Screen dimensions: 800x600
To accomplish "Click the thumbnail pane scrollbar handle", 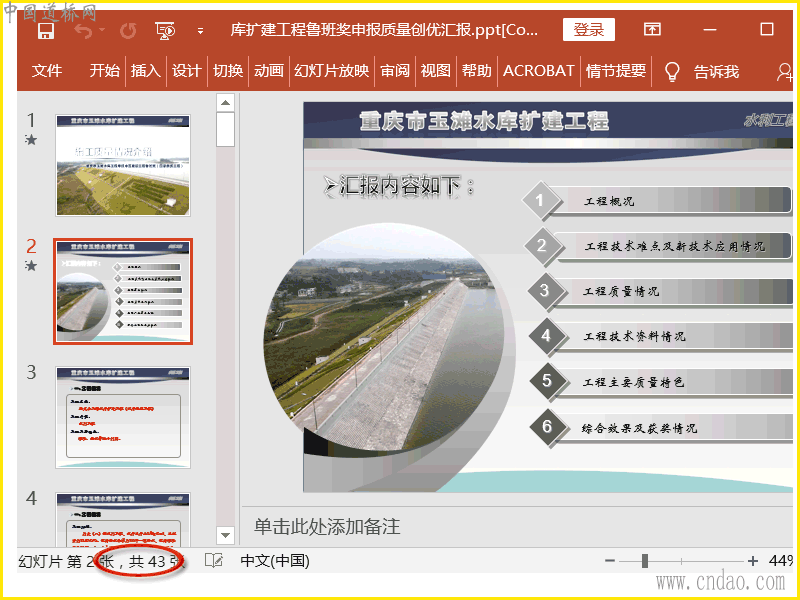I will pyautogui.click(x=225, y=130).
